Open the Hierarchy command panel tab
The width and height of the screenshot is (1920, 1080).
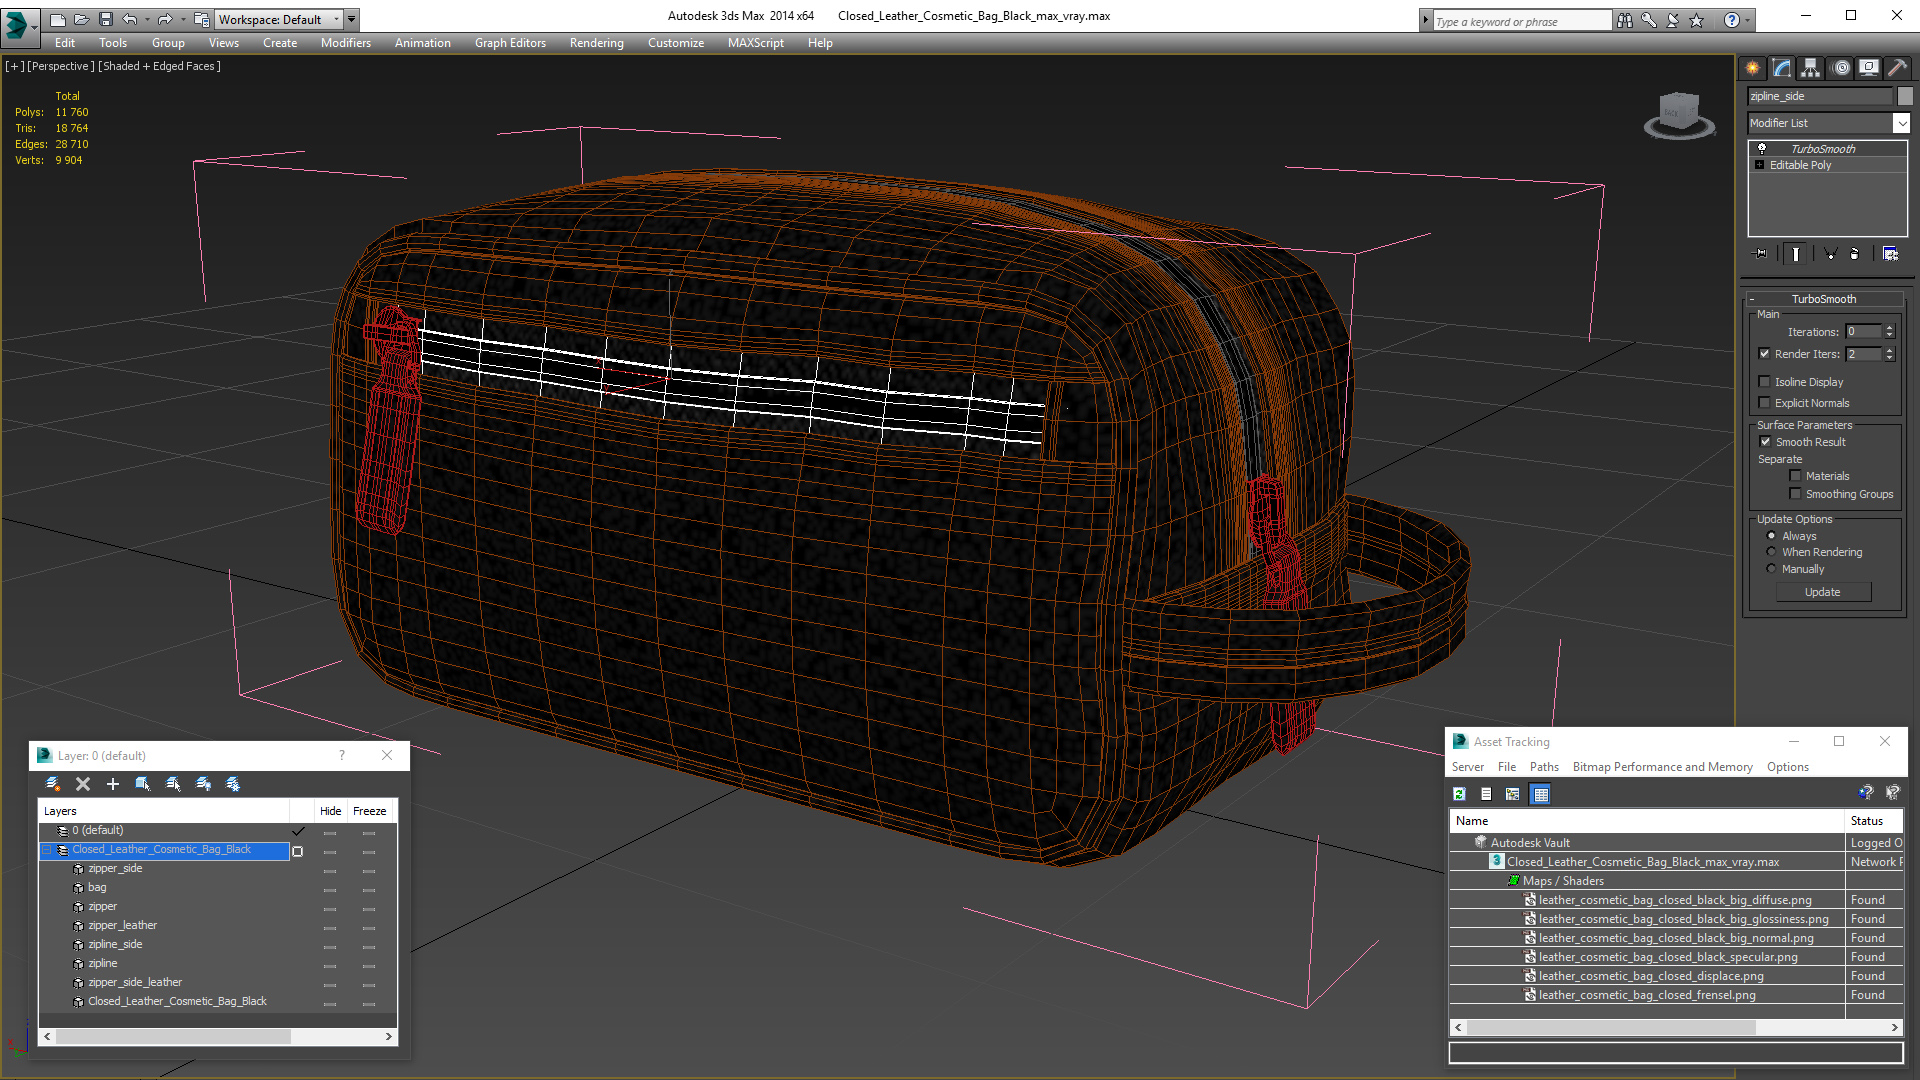tap(1811, 68)
